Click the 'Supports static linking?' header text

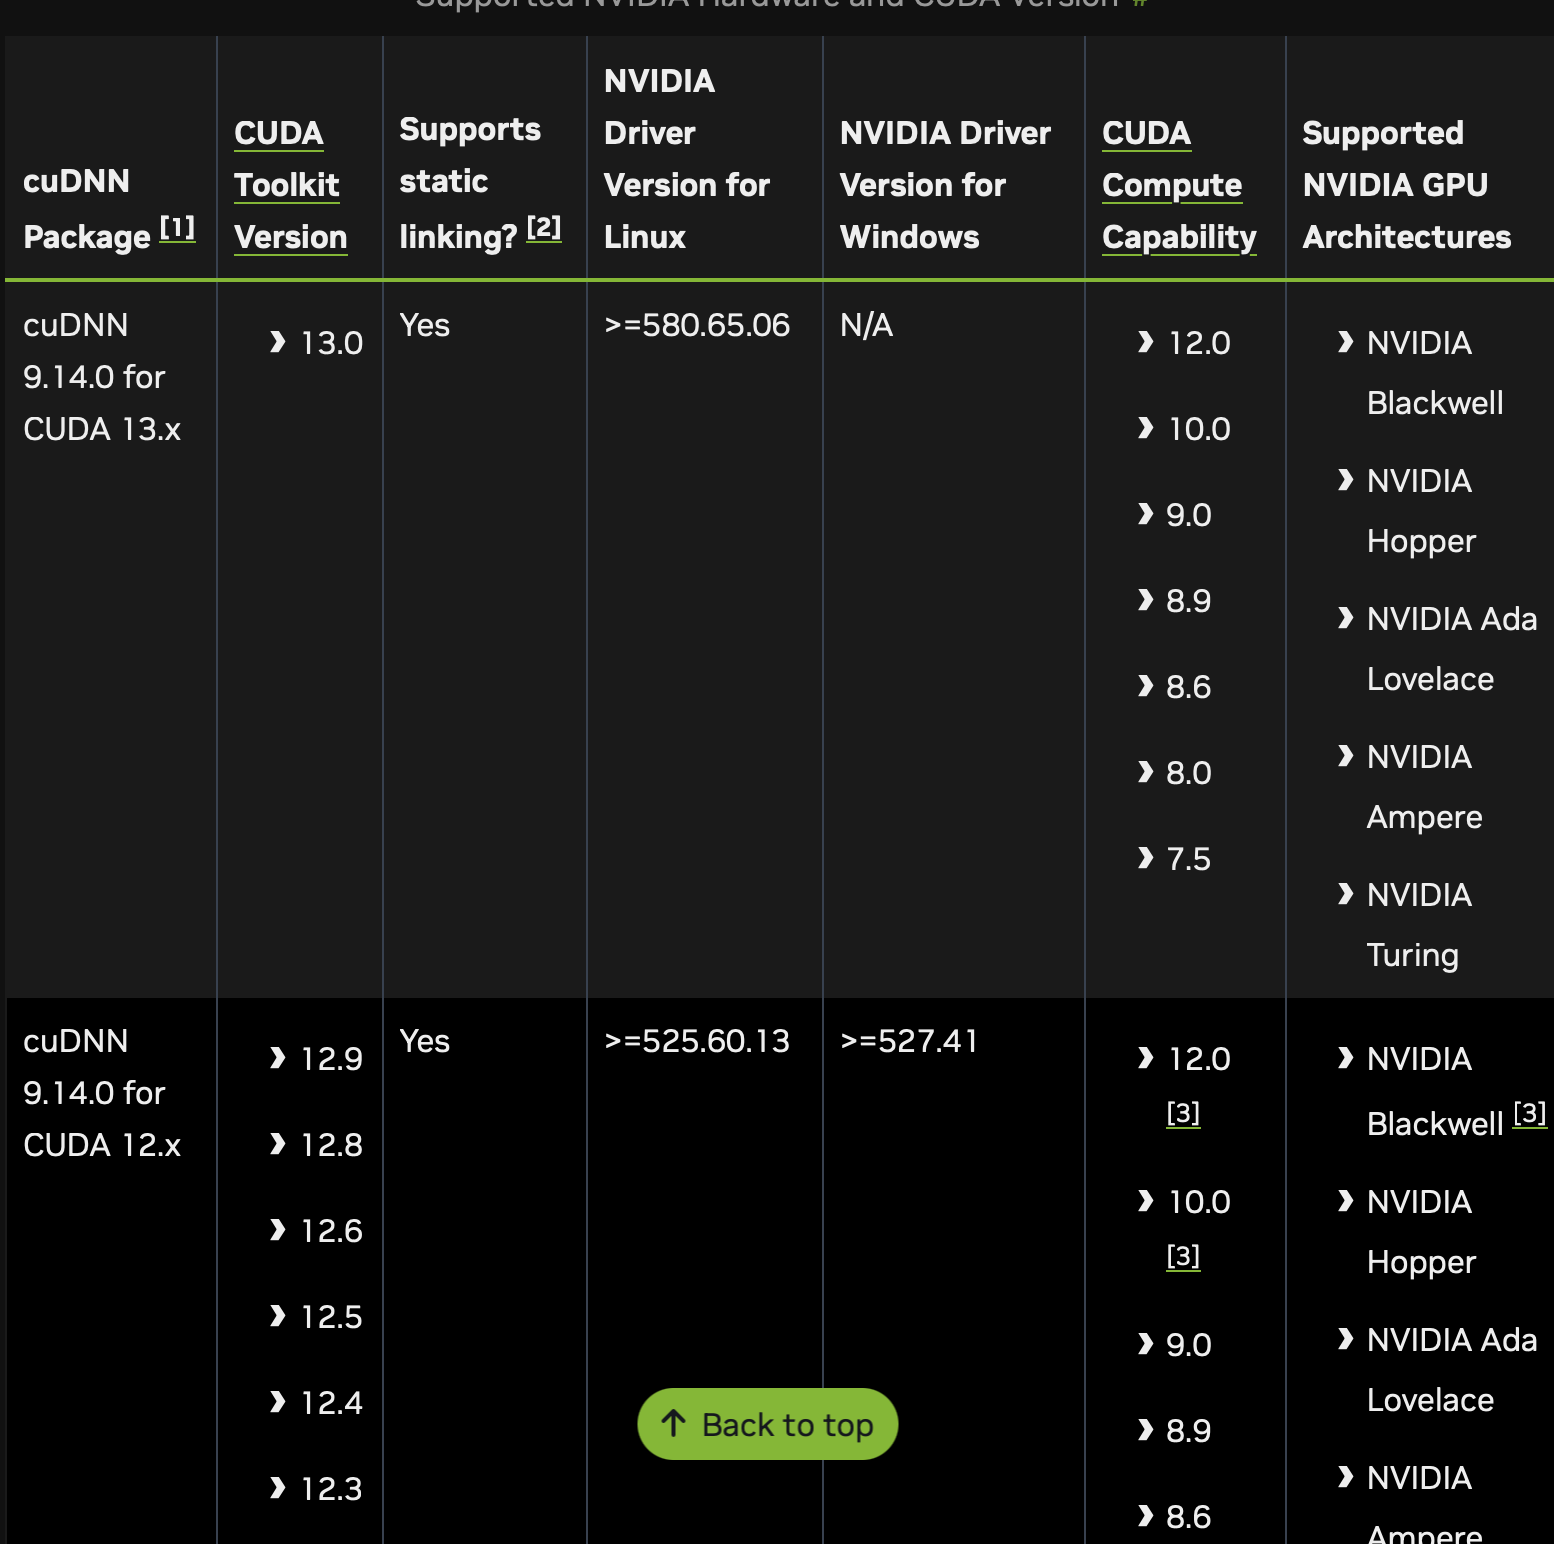coord(470,183)
